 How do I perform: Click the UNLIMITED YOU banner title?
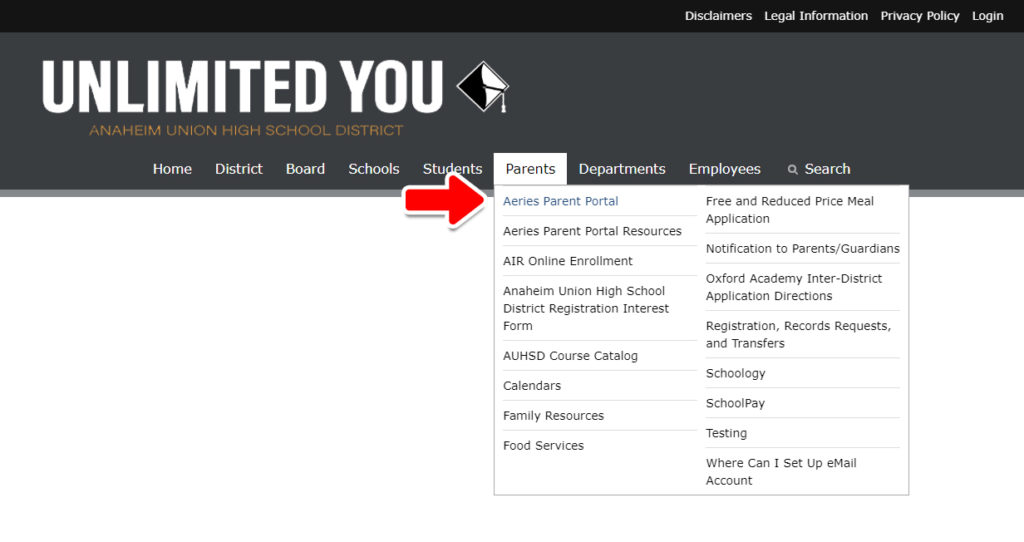[243, 86]
